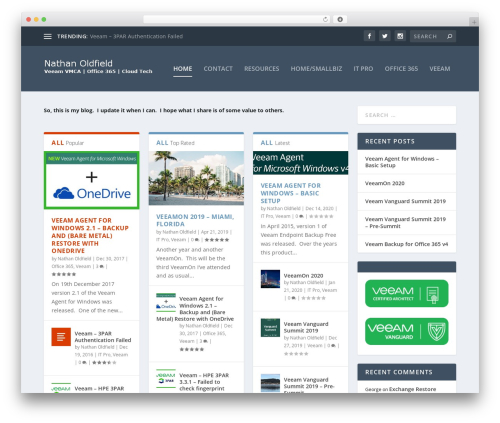Open trending post Veeam – 3PAR Authentication Failed
This screenshot has width=500, height=423.
click(x=136, y=36)
